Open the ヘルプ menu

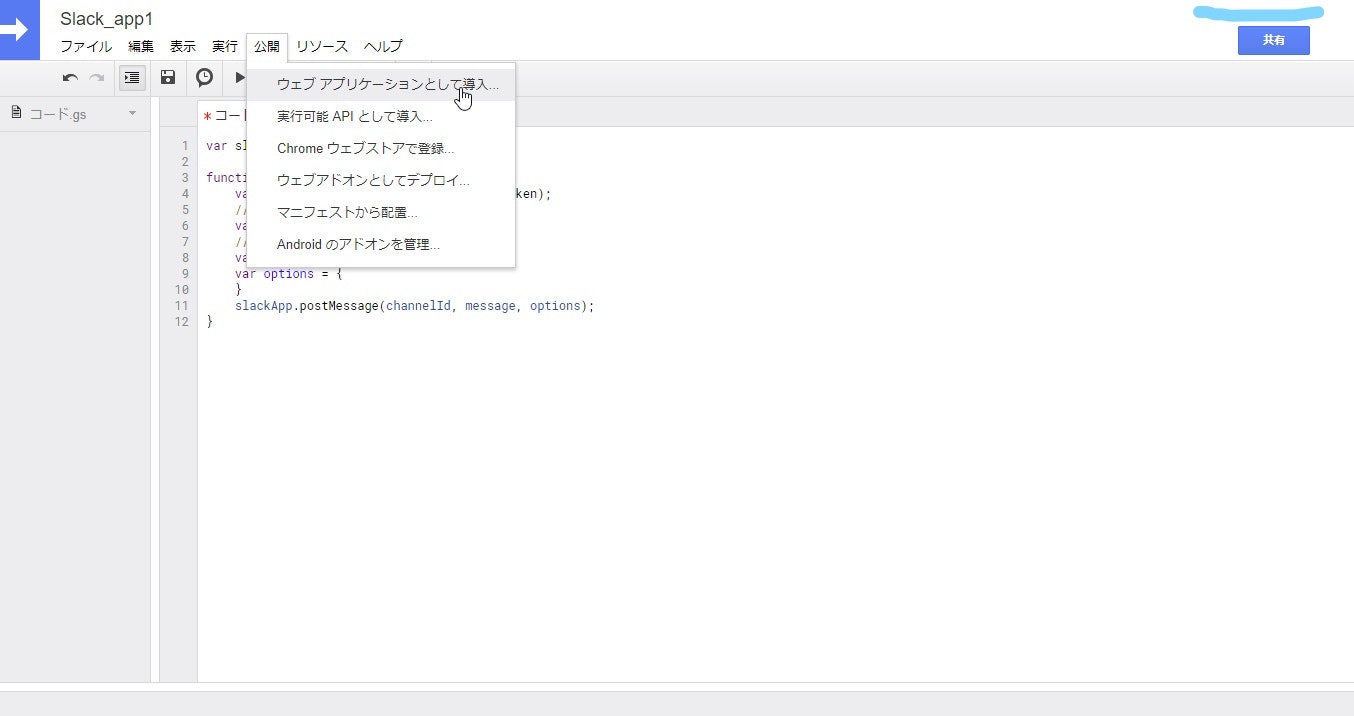(383, 46)
